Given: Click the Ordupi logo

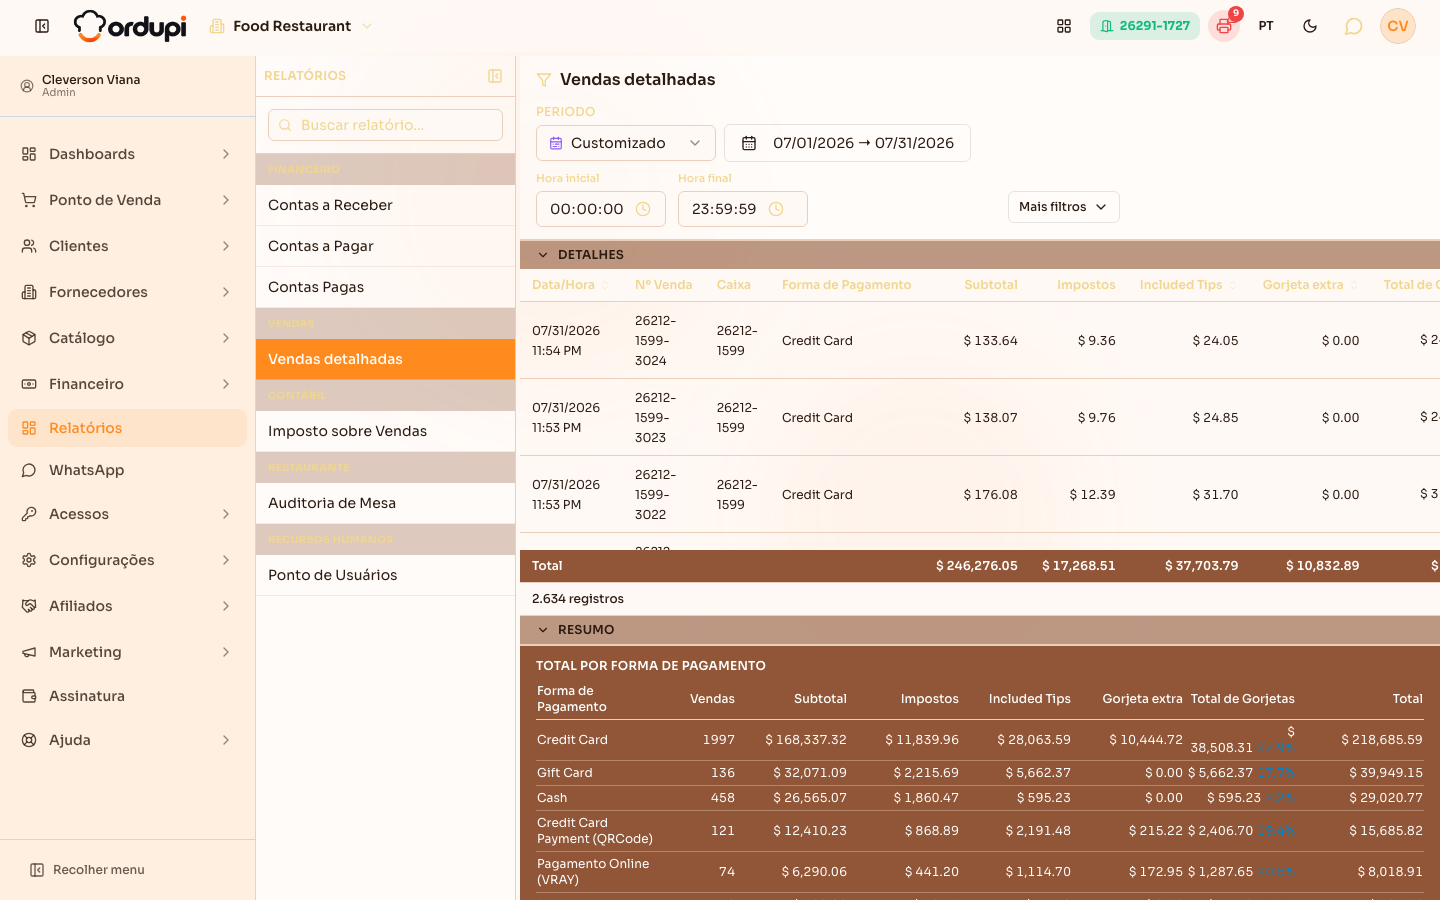Looking at the screenshot, I should (130, 26).
